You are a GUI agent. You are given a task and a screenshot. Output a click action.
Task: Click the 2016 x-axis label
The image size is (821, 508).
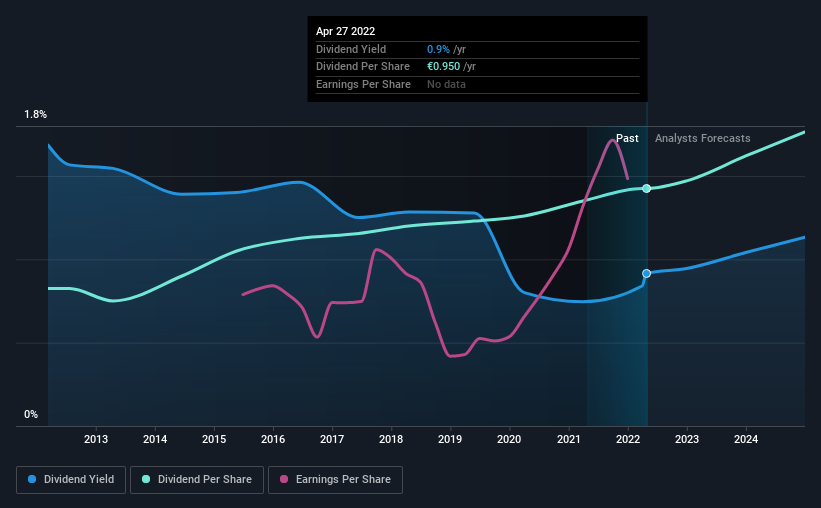pos(273,439)
